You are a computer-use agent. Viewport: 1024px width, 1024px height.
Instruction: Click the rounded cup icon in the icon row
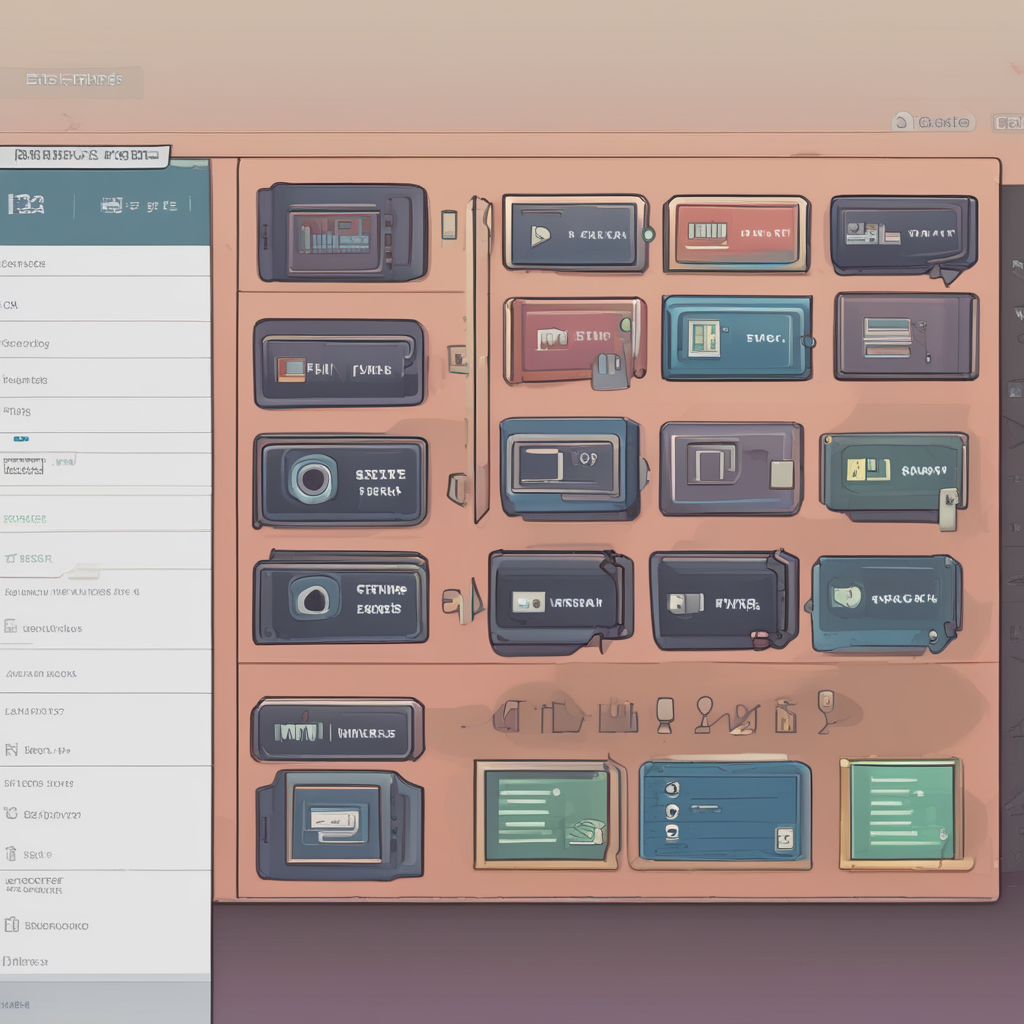(x=665, y=715)
